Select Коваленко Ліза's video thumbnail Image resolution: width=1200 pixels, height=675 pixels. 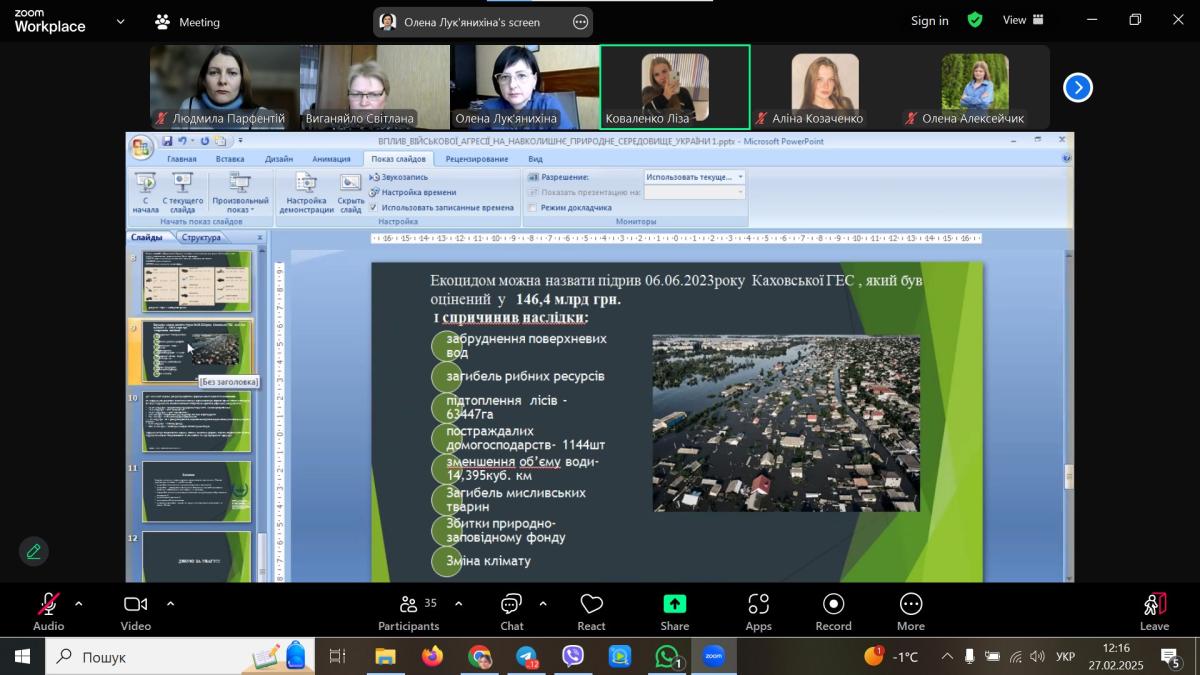(675, 87)
